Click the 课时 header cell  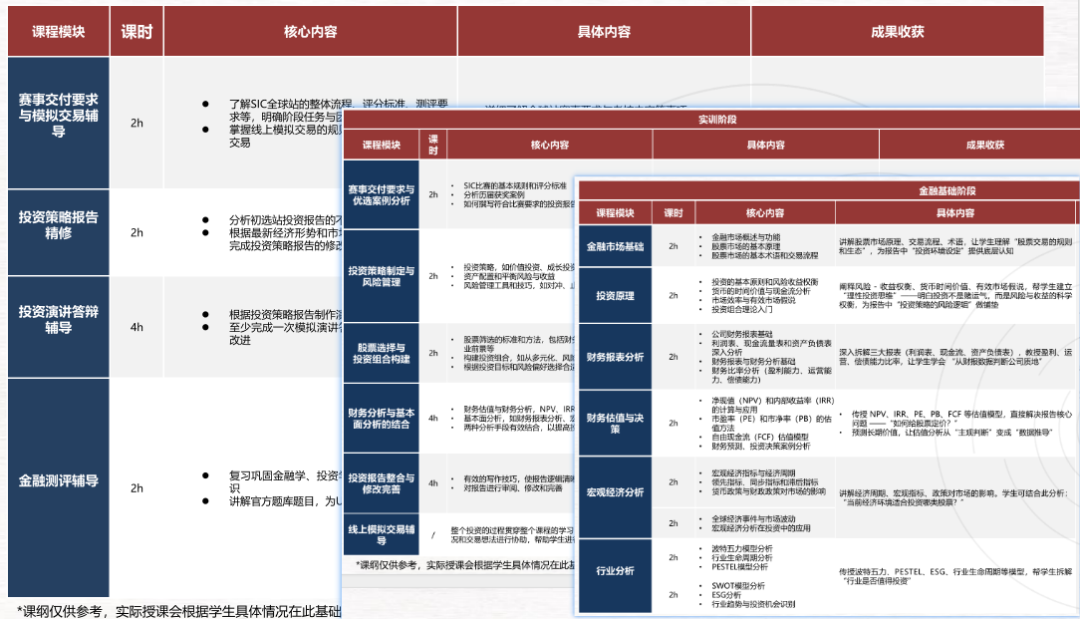(x=137, y=31)
